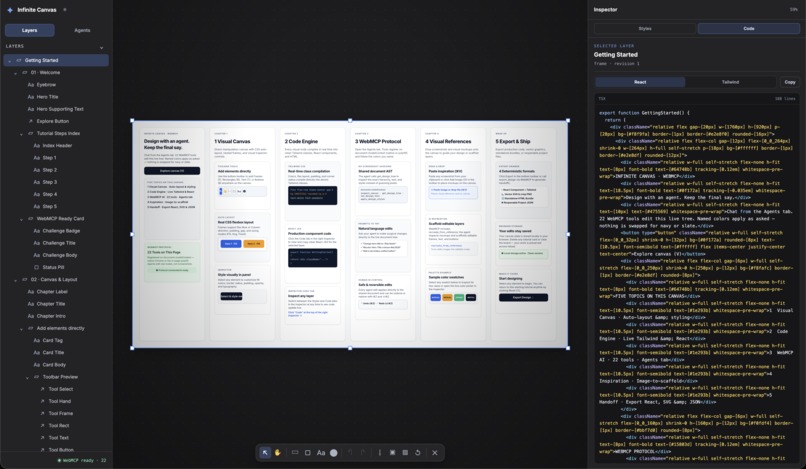
Task: Click the vertical bar icon after redo
Action: [x=380, y=453]
